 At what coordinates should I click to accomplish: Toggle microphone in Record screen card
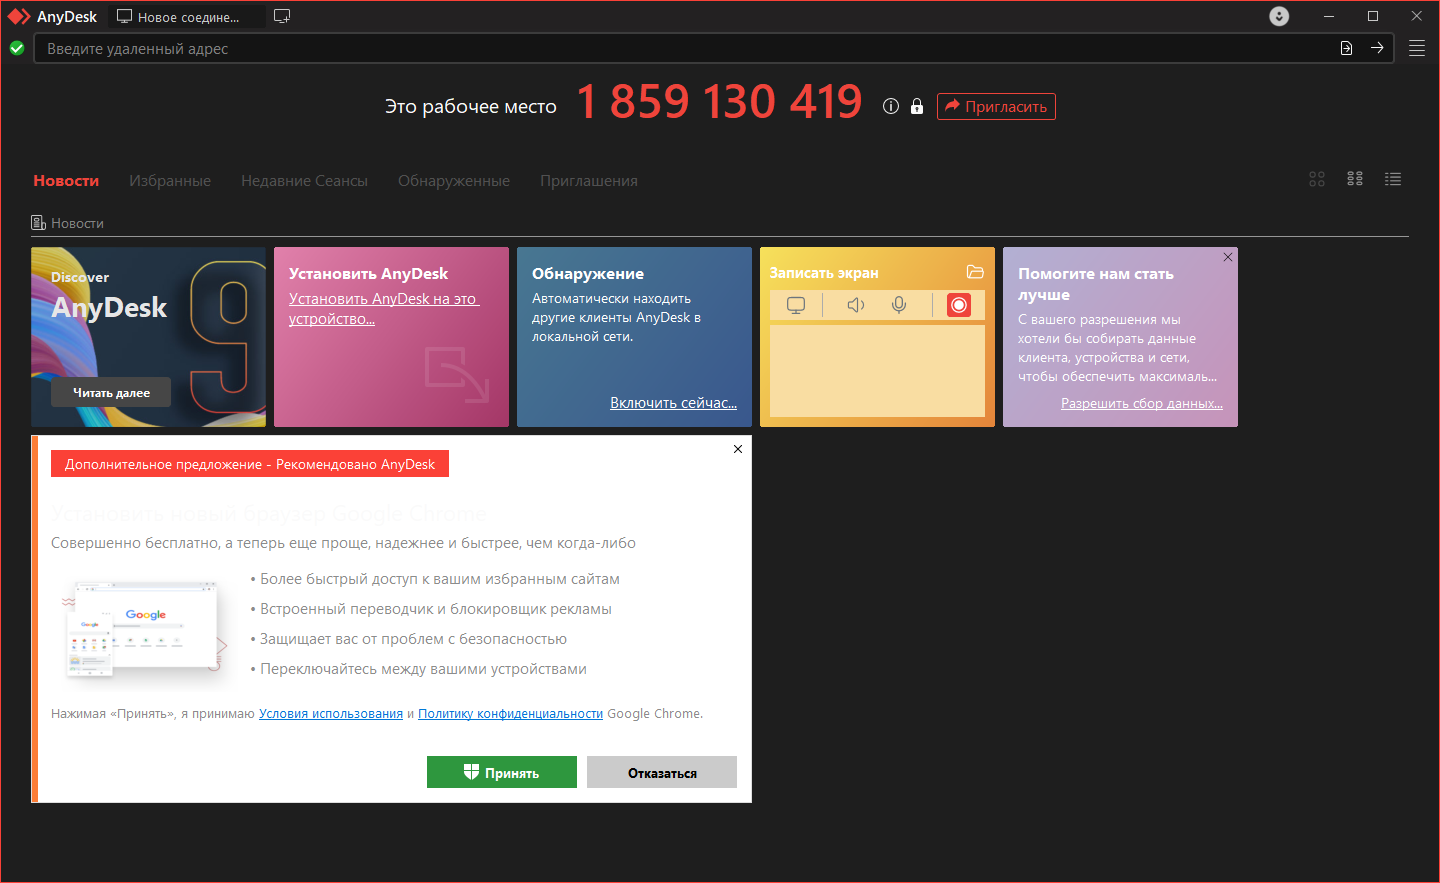tap(899, 305)
